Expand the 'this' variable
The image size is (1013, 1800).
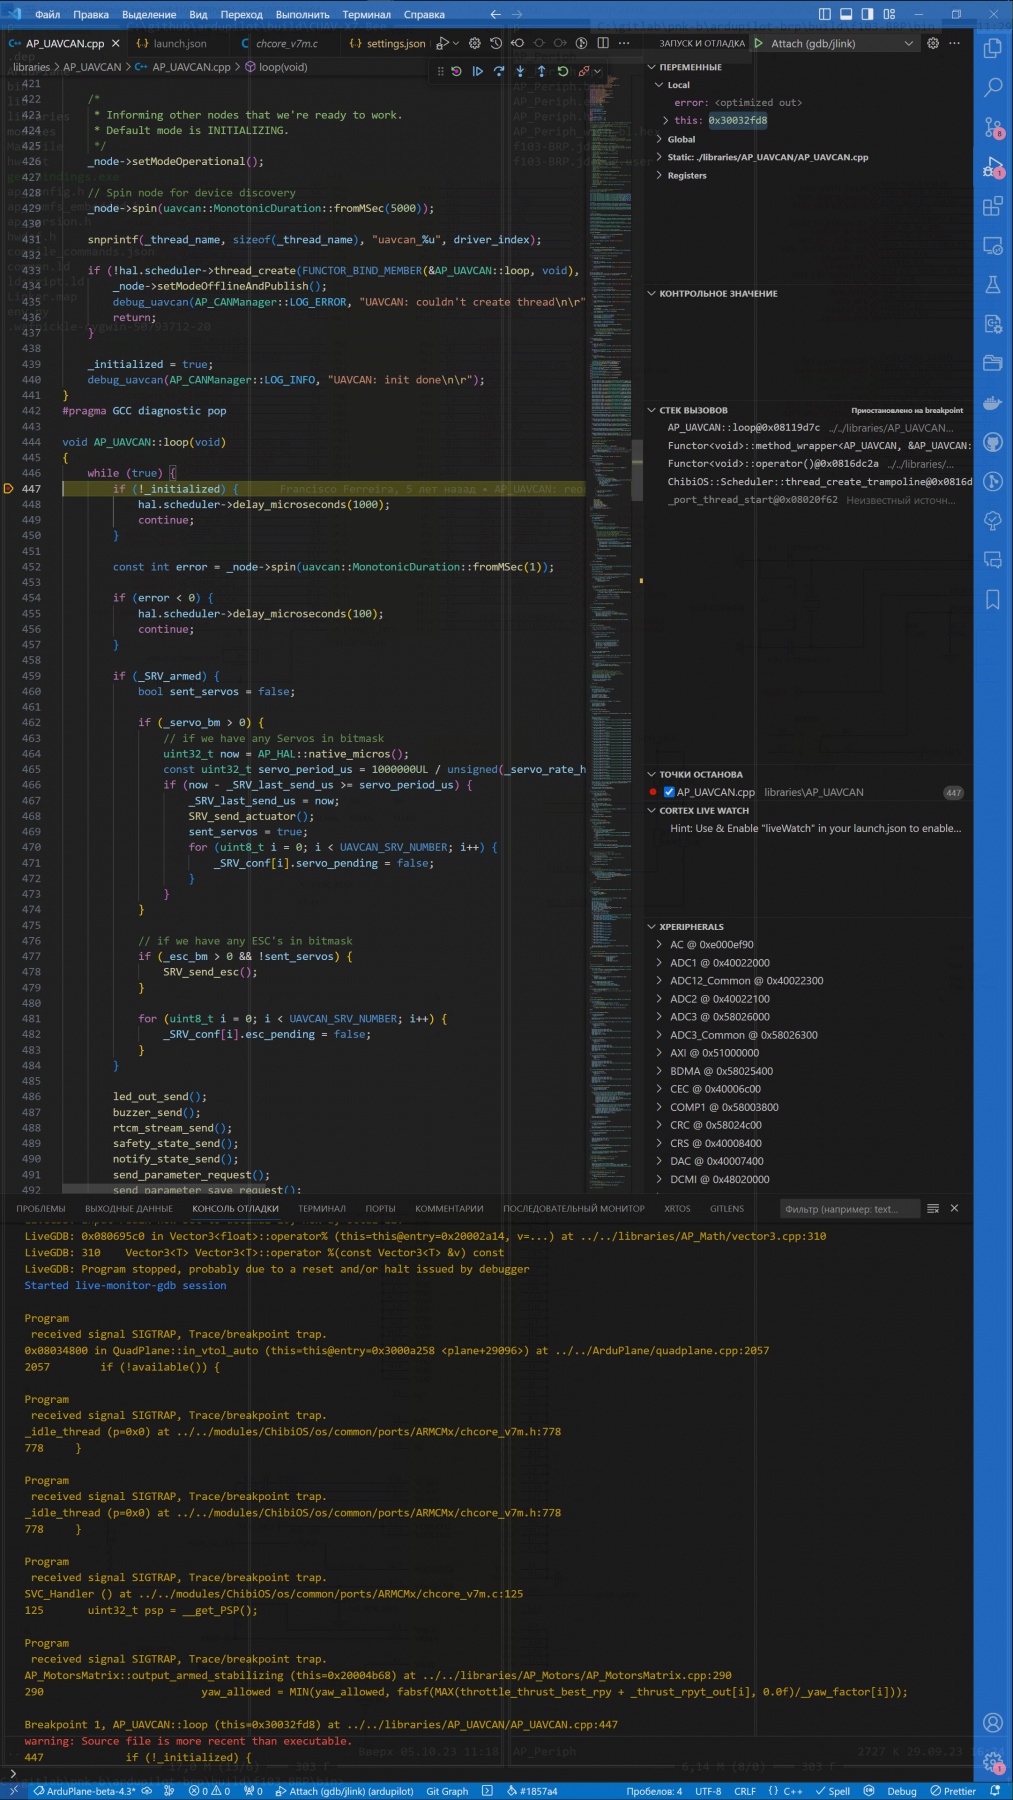666,121
